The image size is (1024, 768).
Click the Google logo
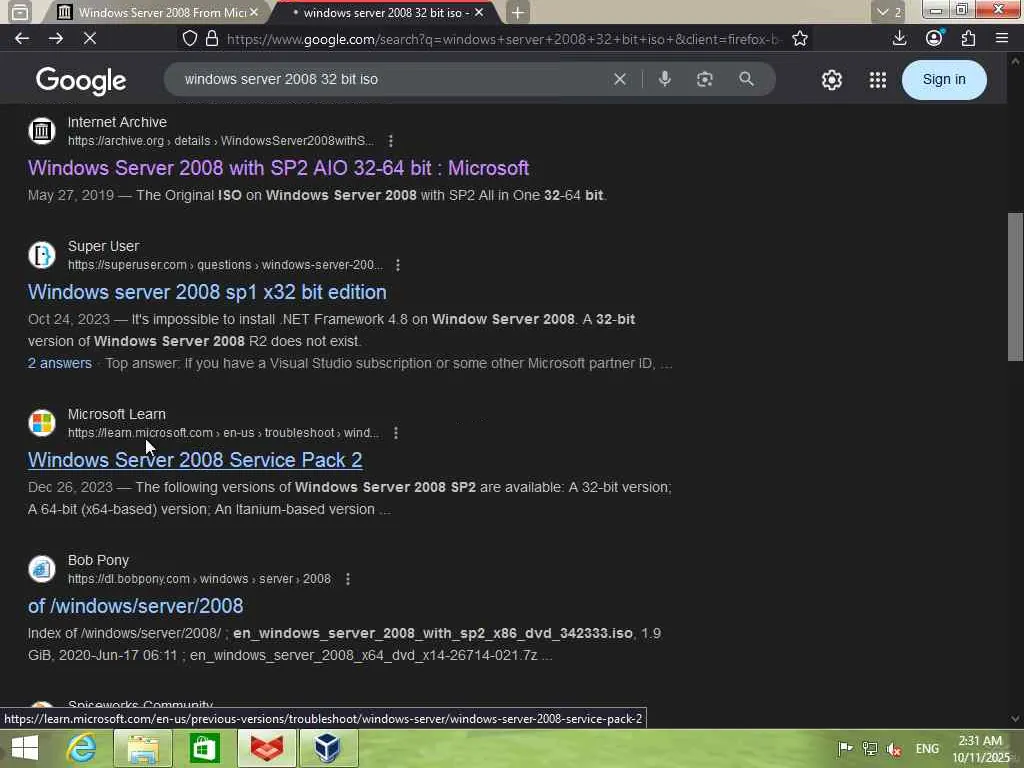(x=81, y=80)
